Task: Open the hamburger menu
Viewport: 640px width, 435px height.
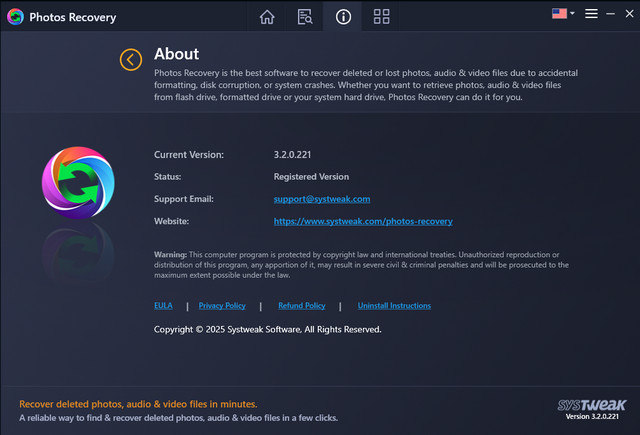Action: click(x=591, y=14)
